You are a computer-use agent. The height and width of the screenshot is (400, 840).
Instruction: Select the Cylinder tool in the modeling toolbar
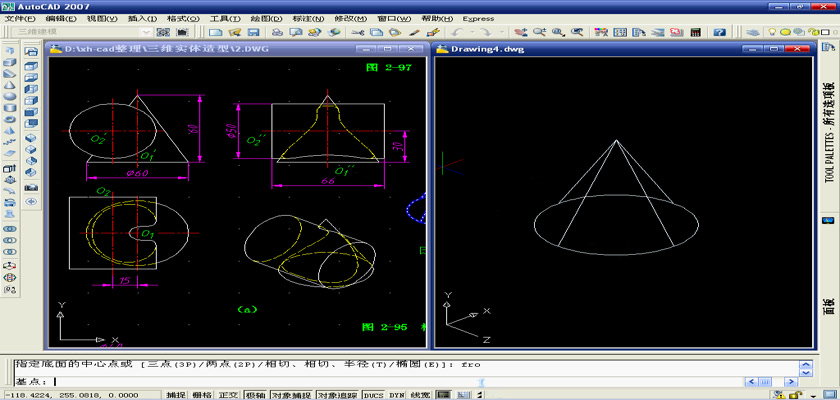click(10, 108)
